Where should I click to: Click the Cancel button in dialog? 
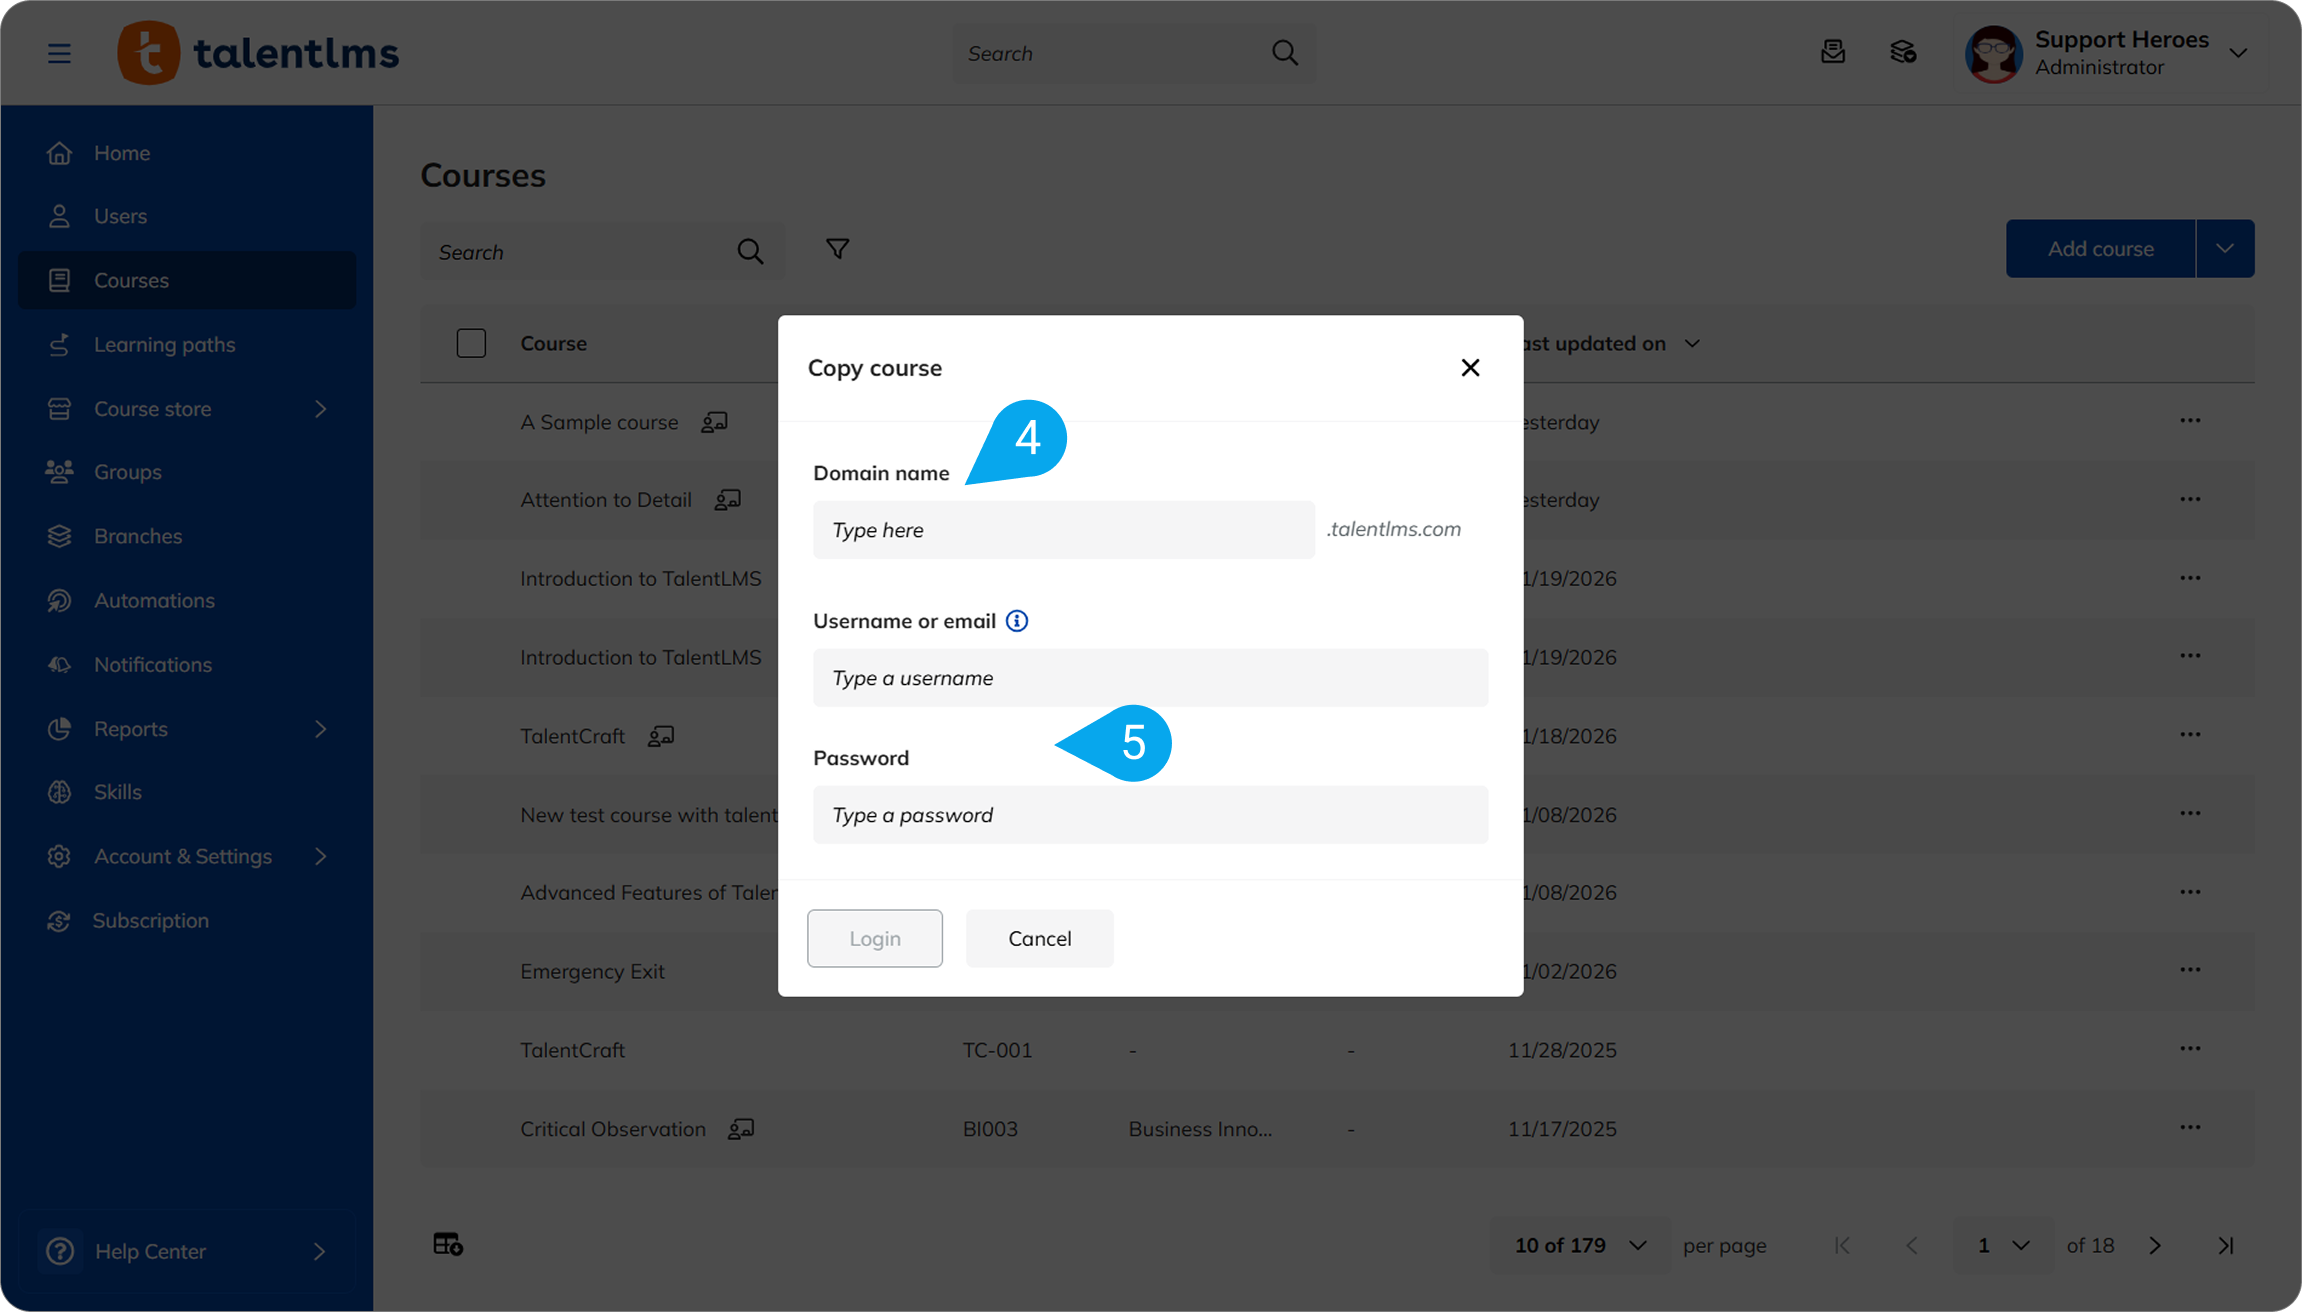point(1039,938)
